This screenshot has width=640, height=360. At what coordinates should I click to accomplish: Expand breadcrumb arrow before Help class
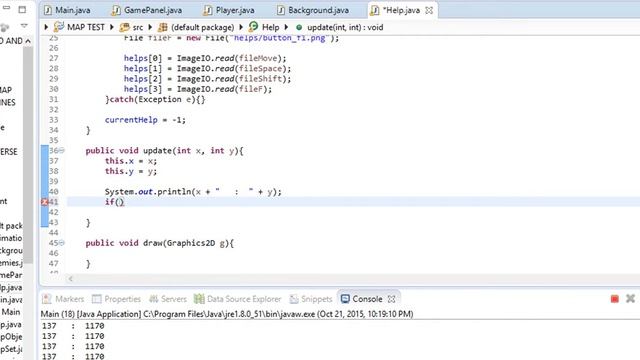click(x=241, y=27)
